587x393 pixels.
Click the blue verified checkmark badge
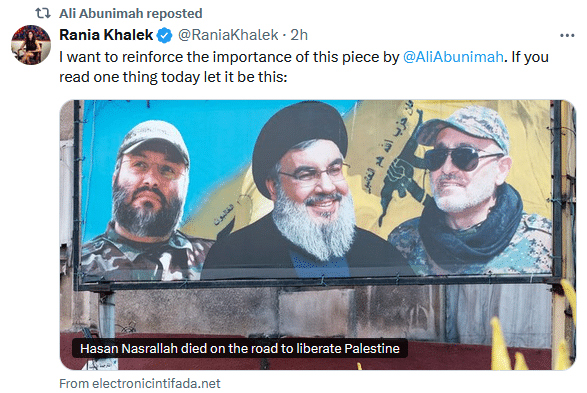[164, 35]
